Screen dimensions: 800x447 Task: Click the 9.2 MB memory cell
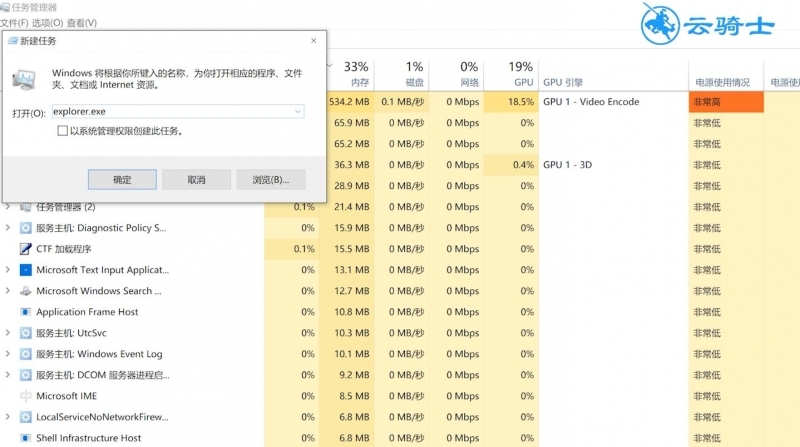click(347, 375)
